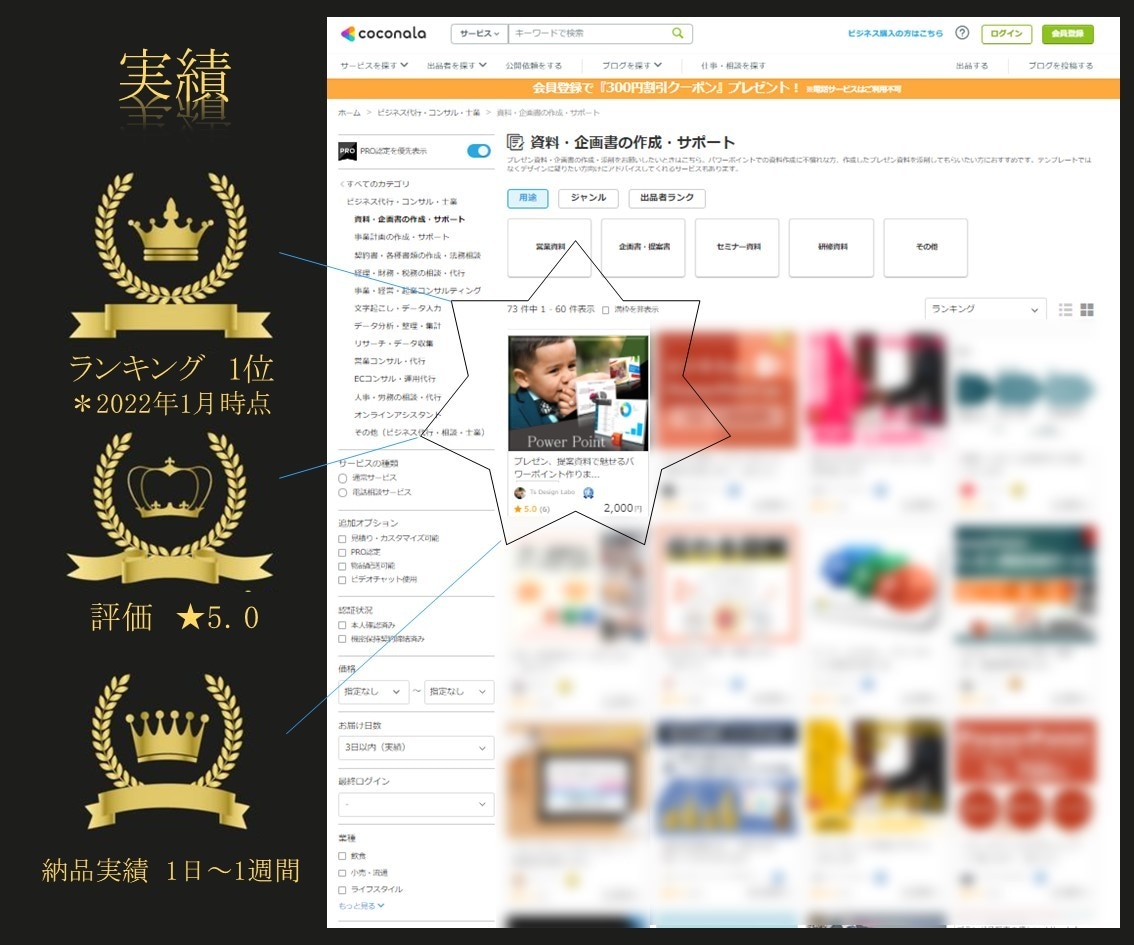Image resolution: width=1134 pixels, height=945 pixels.
Task: Open プレゼン、提案資料で魅せる service title
Action: coord(573,468)
